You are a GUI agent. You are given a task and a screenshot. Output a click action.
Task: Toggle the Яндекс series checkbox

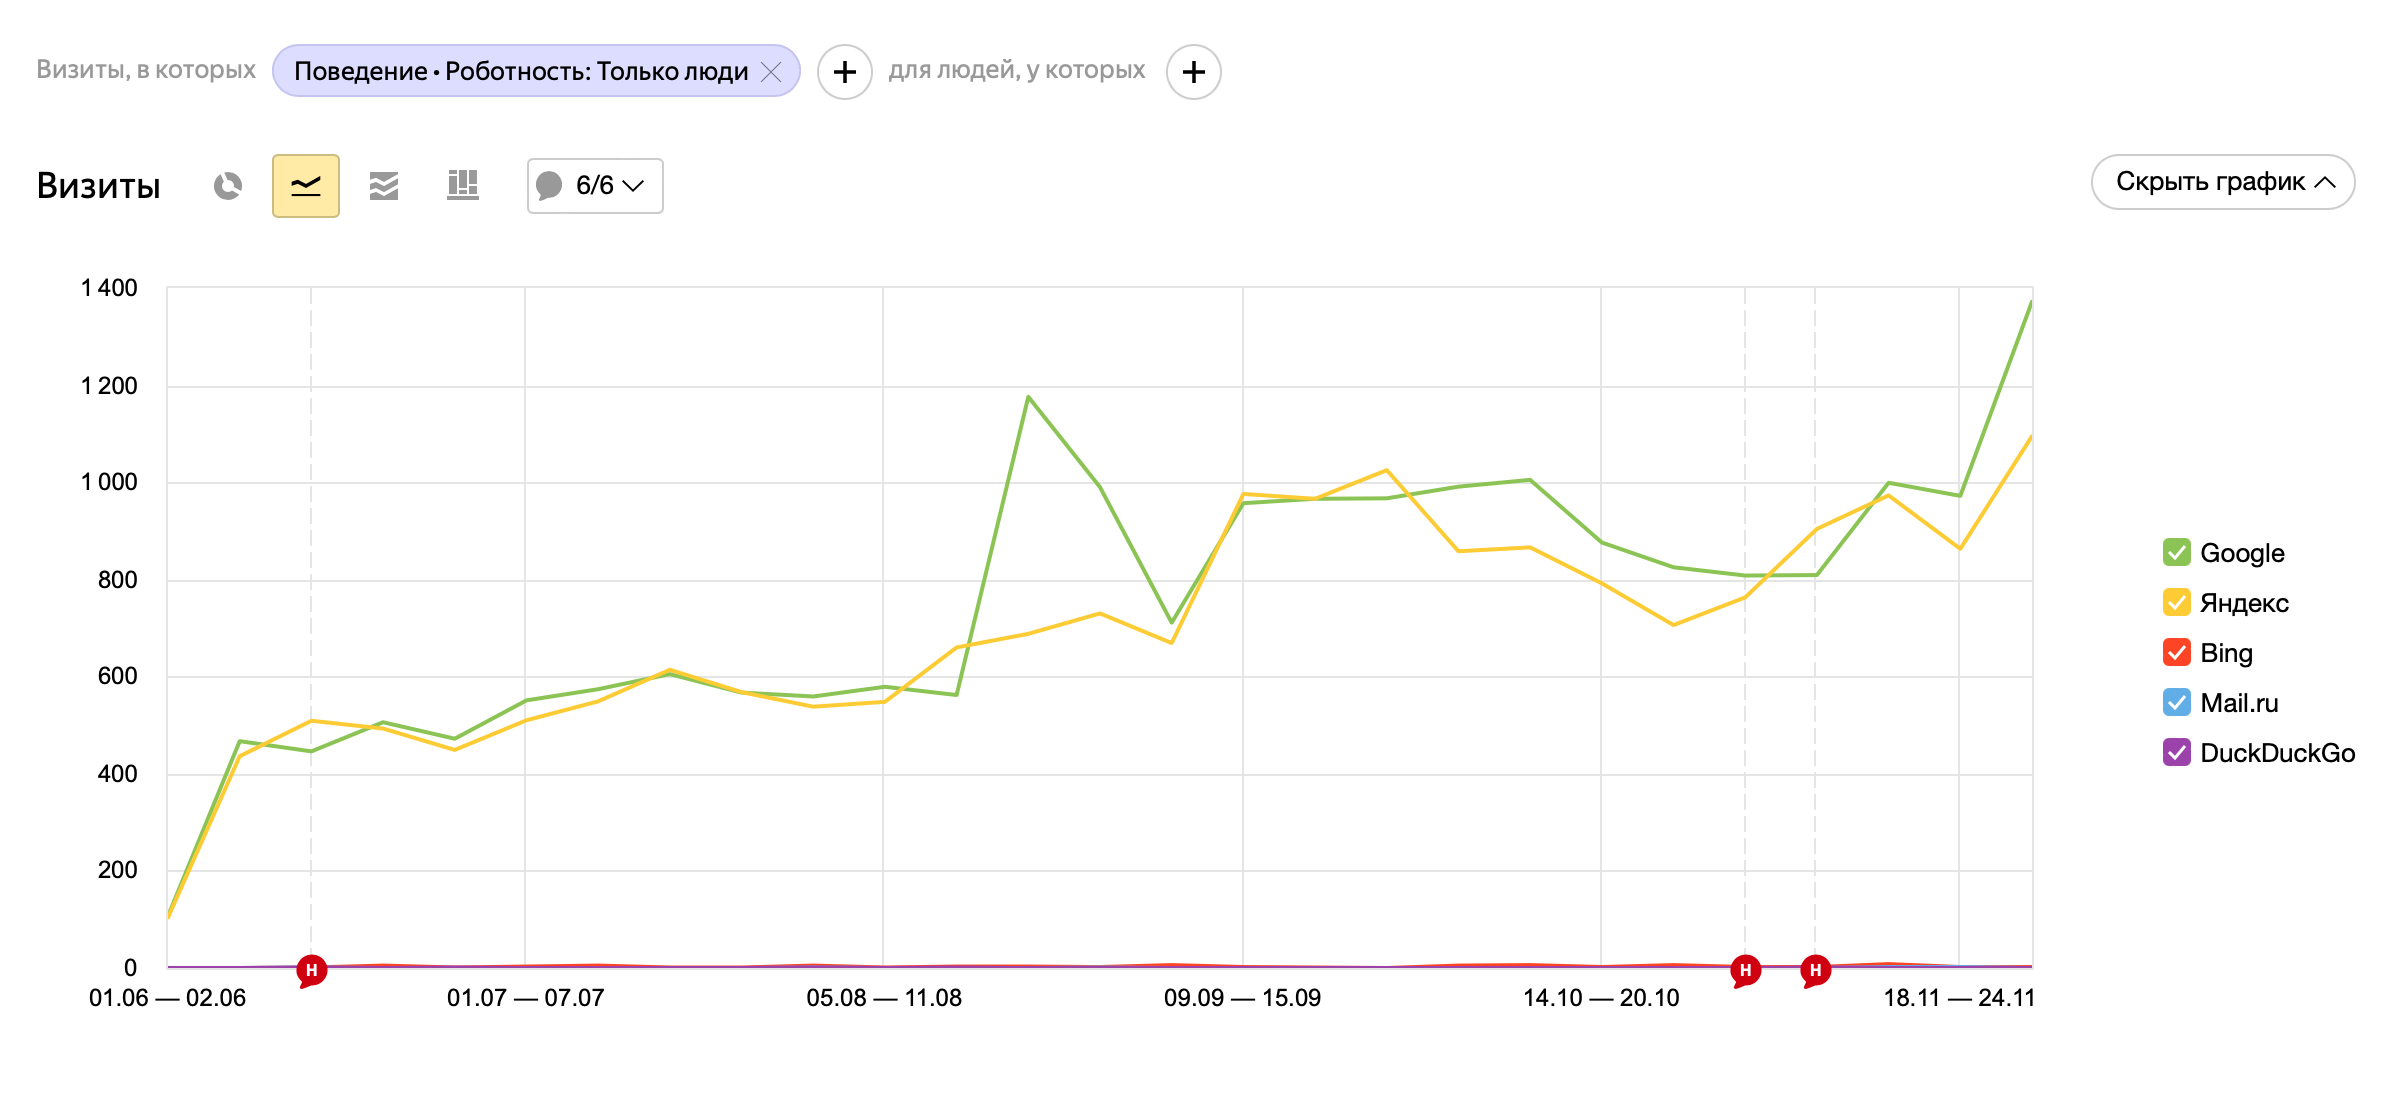(2176, 602)
